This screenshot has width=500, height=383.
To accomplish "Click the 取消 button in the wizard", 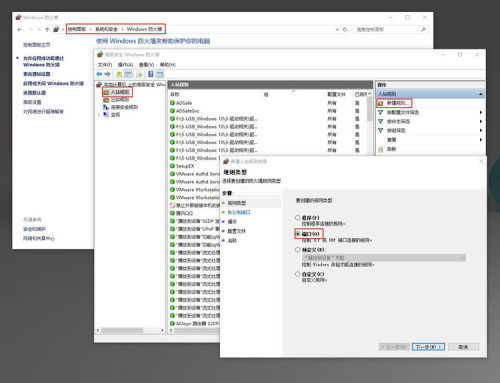I will point(463,347).
